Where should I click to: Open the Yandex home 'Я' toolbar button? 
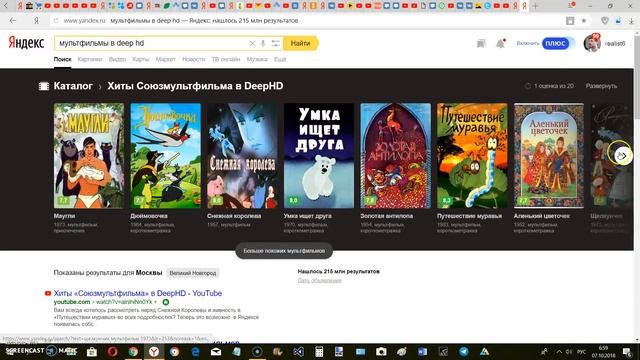click(x=36, y=20)
